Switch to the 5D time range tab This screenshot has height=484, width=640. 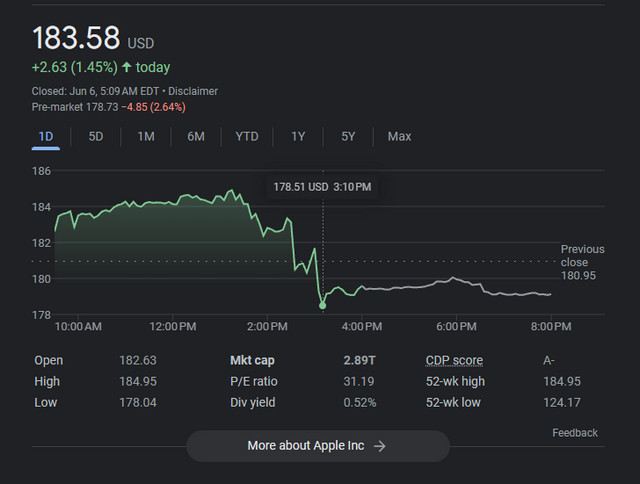click(96, 136)
